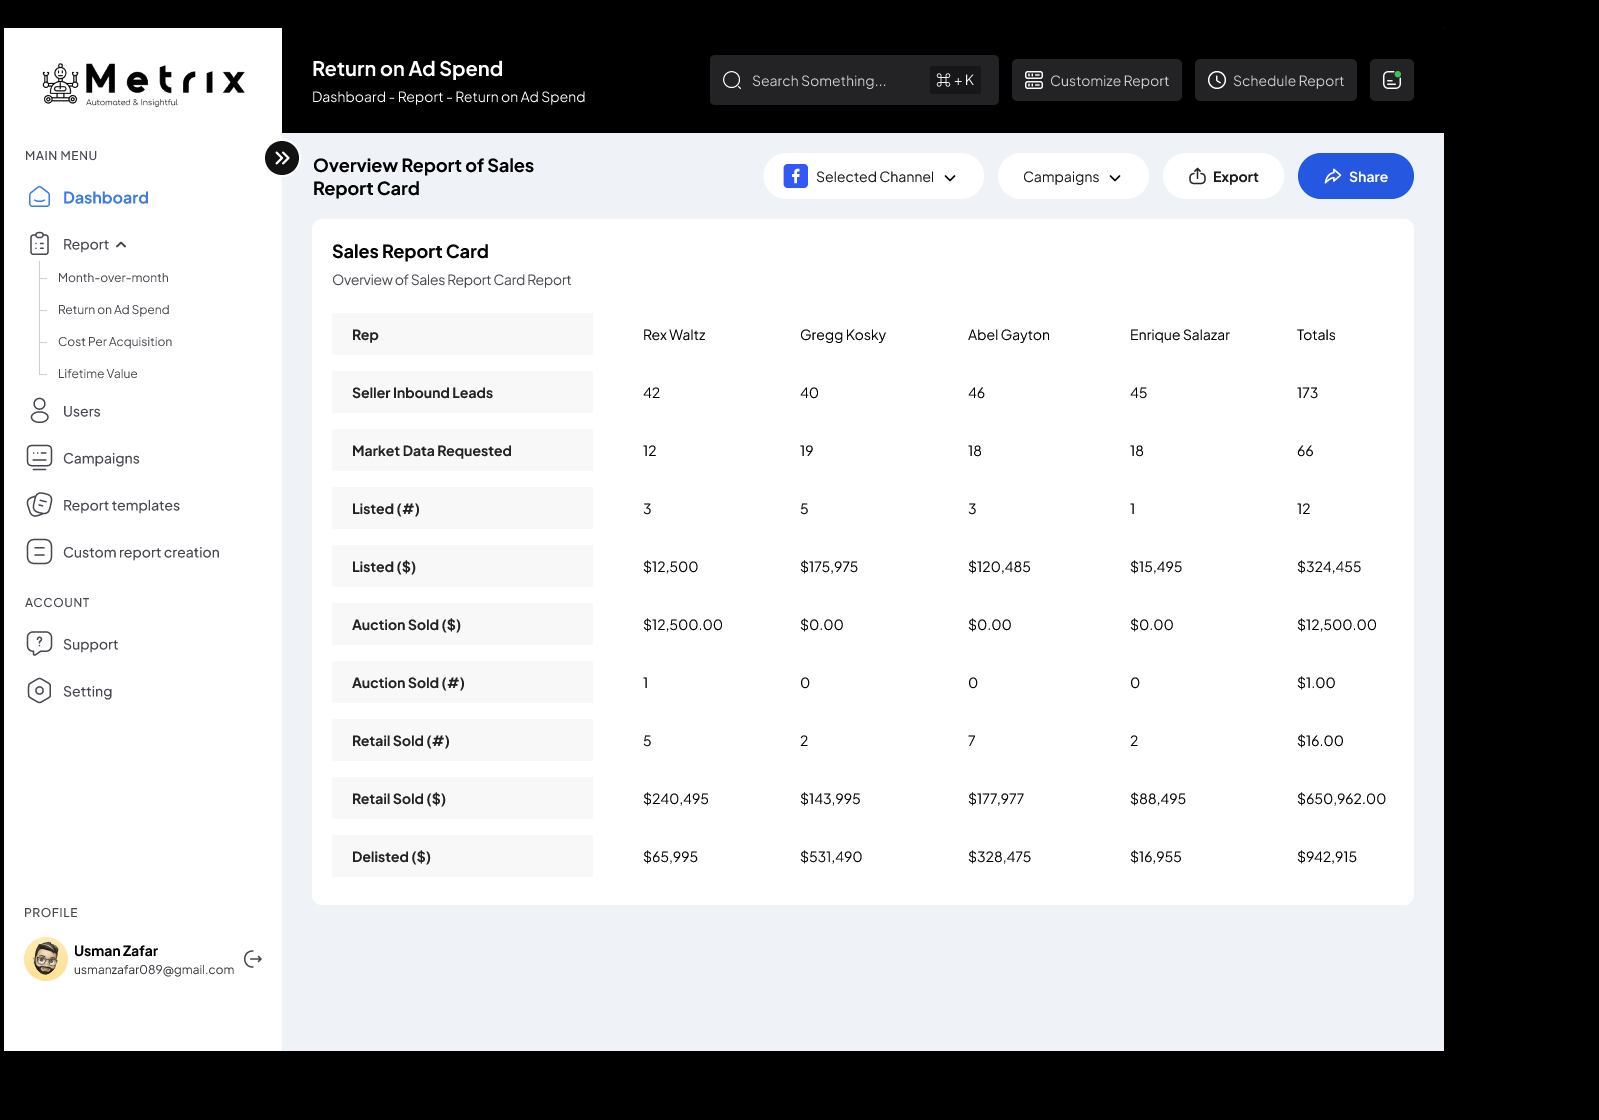The width and height of the screenshot is (1599, 1120).
Task: Click the $650,962.00 Retail Sold total
Action: point(1341,798)
